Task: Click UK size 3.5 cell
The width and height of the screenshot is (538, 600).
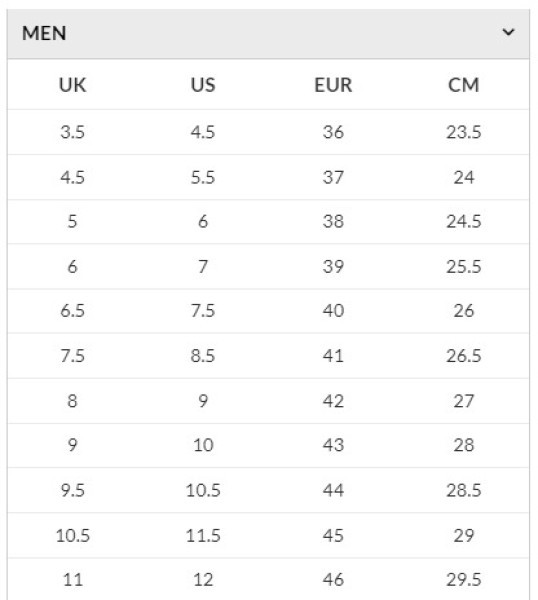Action: tap(73, 132)
